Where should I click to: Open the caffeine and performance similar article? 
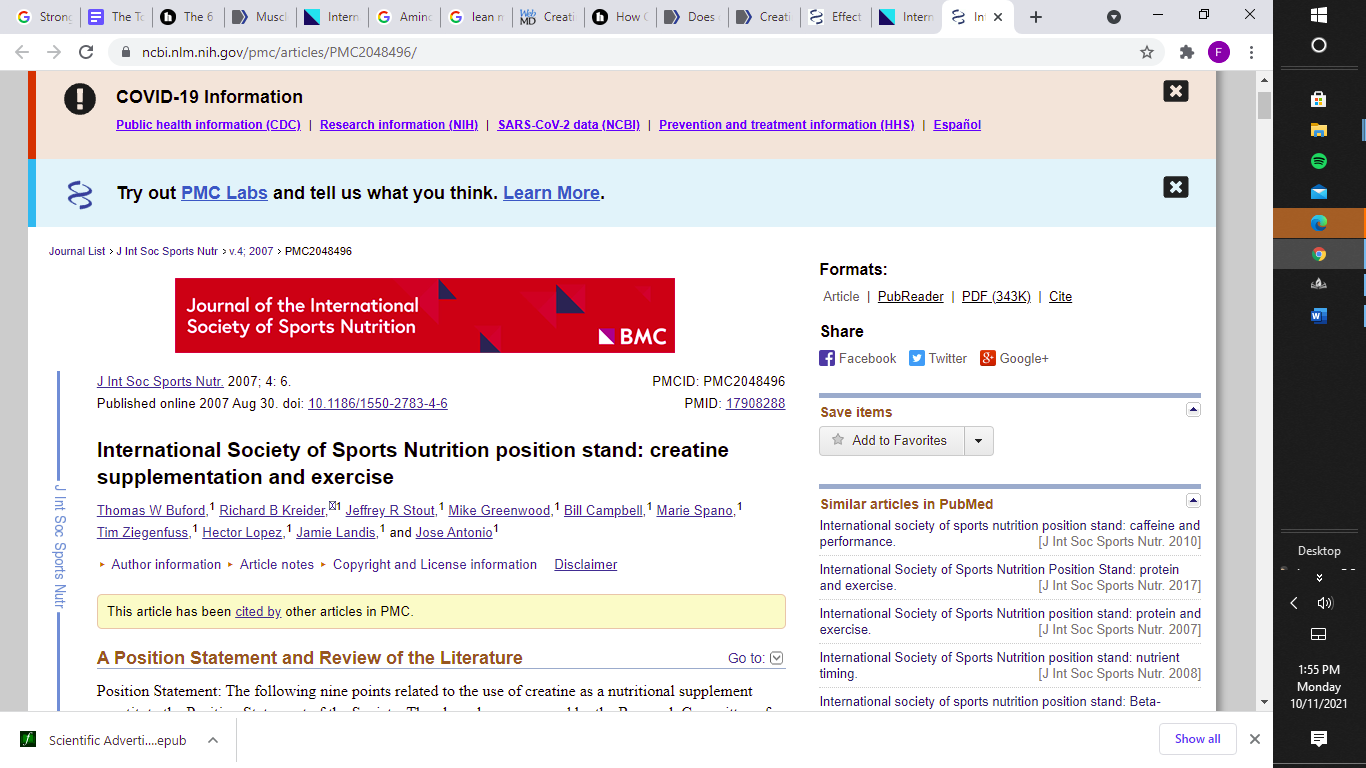[1010, 533]
